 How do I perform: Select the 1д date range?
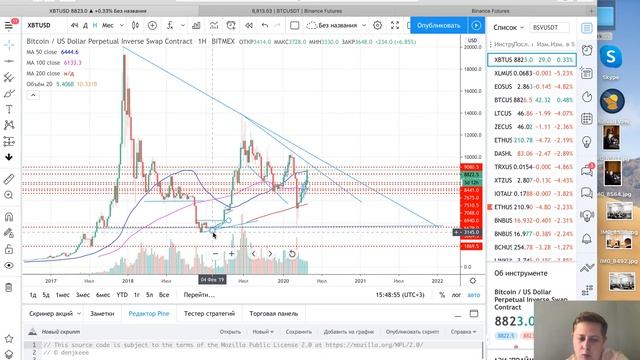tap(33, 295)
